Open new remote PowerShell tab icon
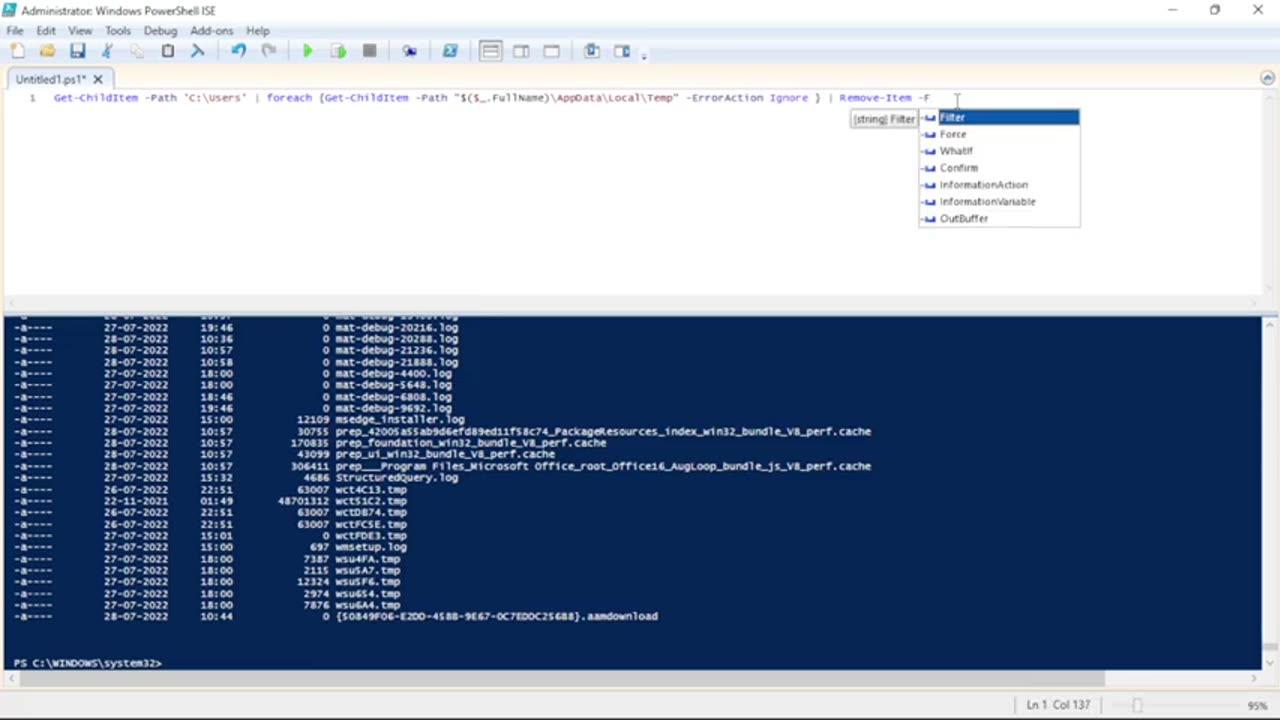 [x=410, y=51]
